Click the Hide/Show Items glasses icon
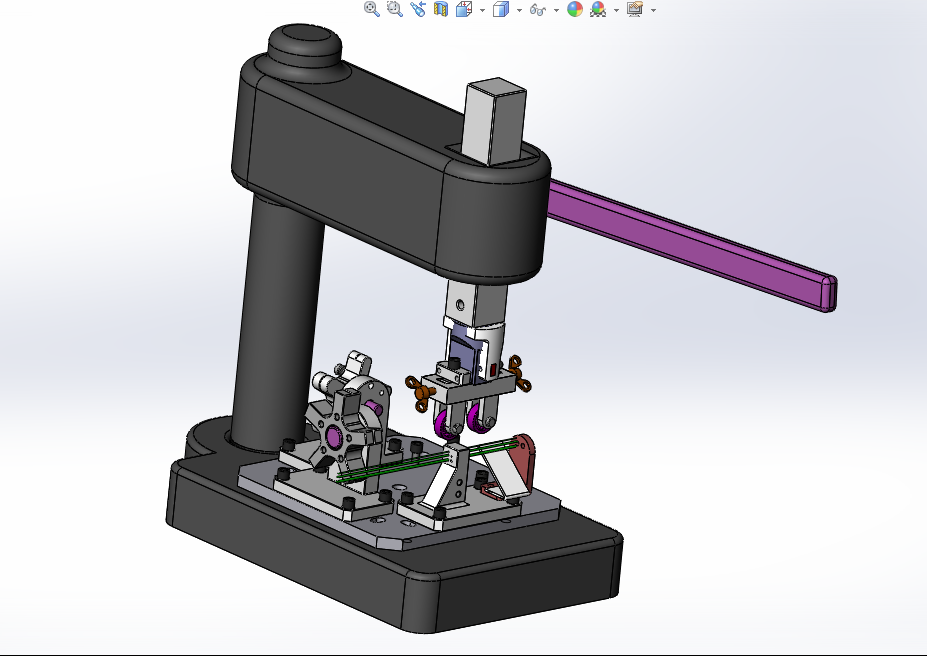The height and width of the screenshot is (656, 927). pos(538,9)
